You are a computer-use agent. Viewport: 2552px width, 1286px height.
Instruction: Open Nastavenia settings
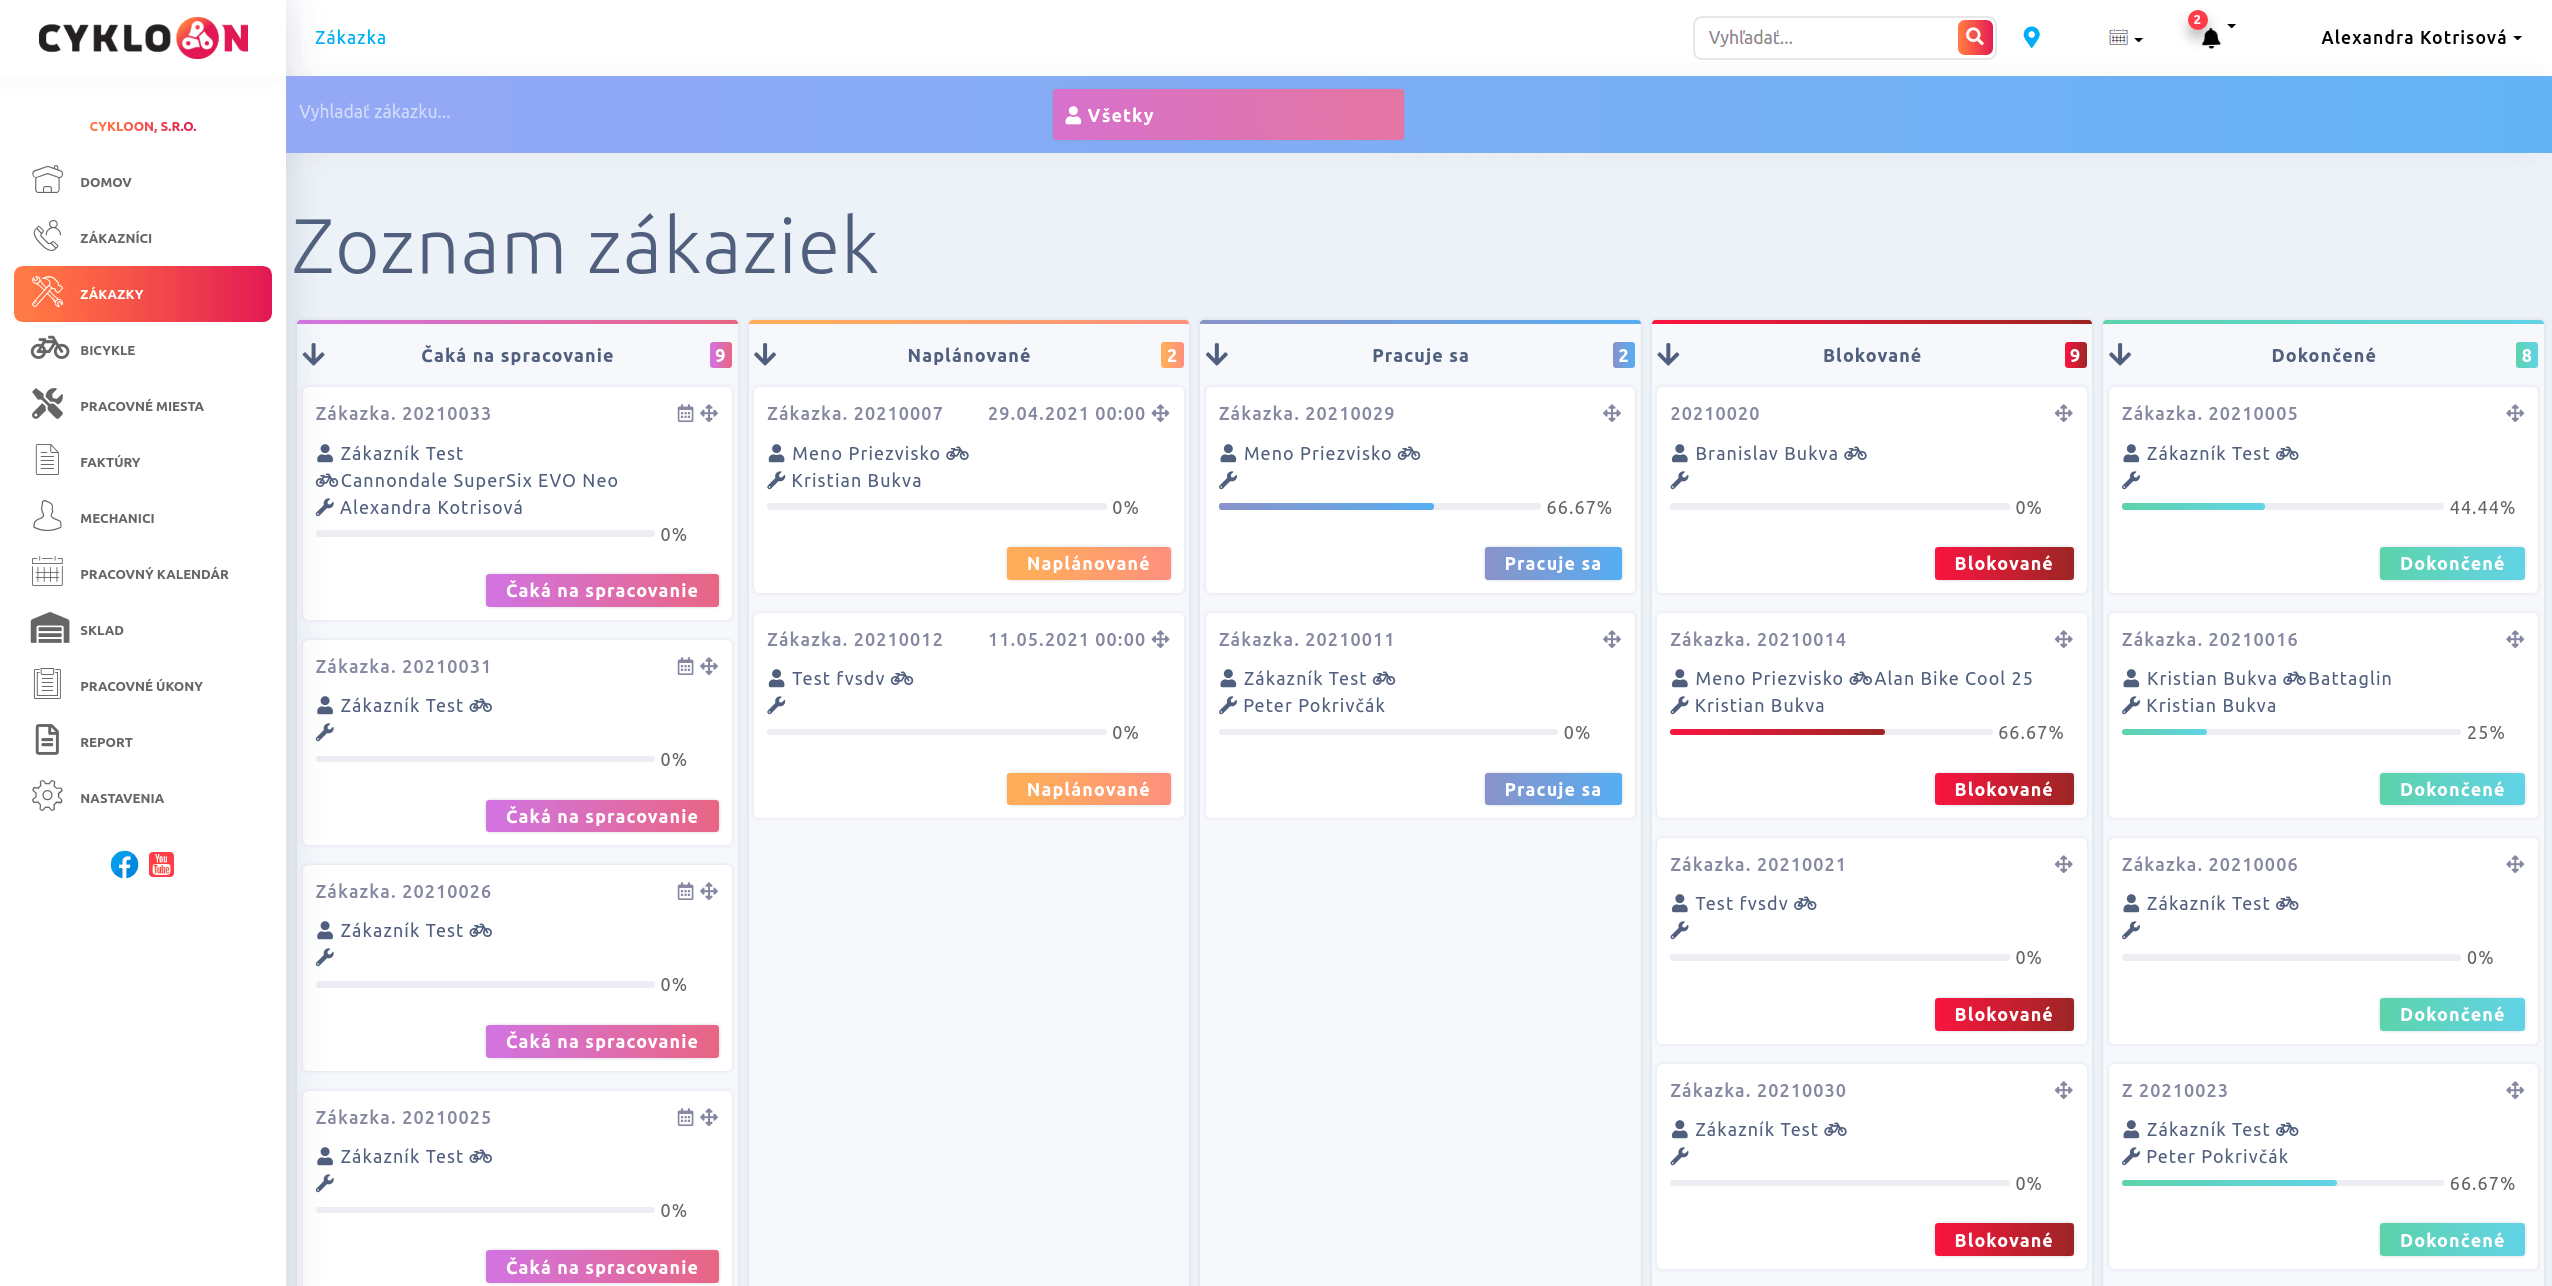[x=143, y=798]
